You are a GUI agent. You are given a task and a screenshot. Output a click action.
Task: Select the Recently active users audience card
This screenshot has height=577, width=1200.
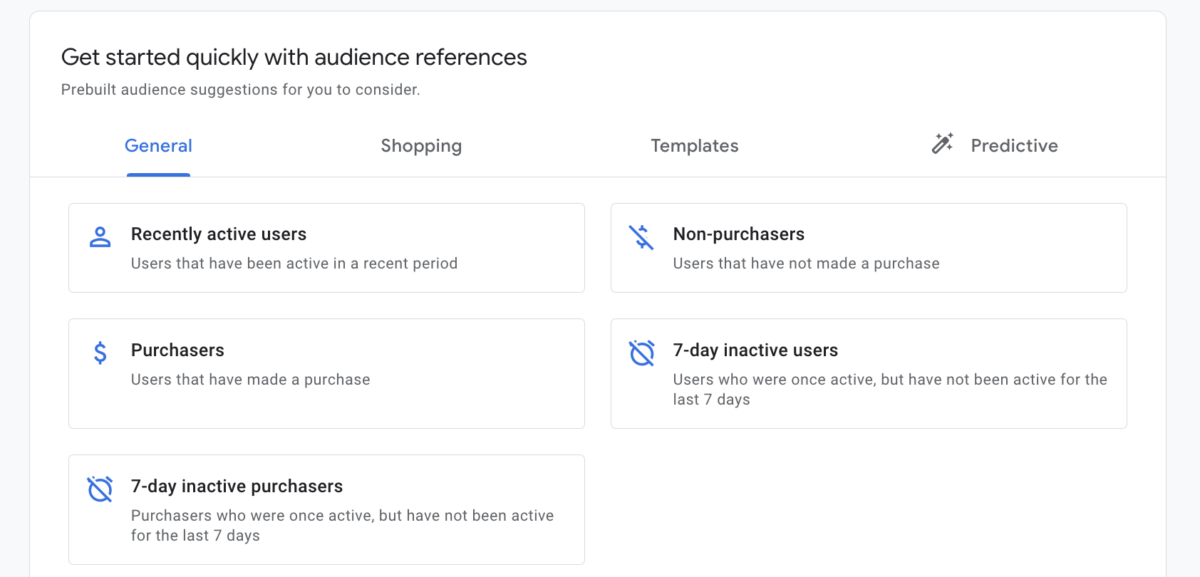327,247
